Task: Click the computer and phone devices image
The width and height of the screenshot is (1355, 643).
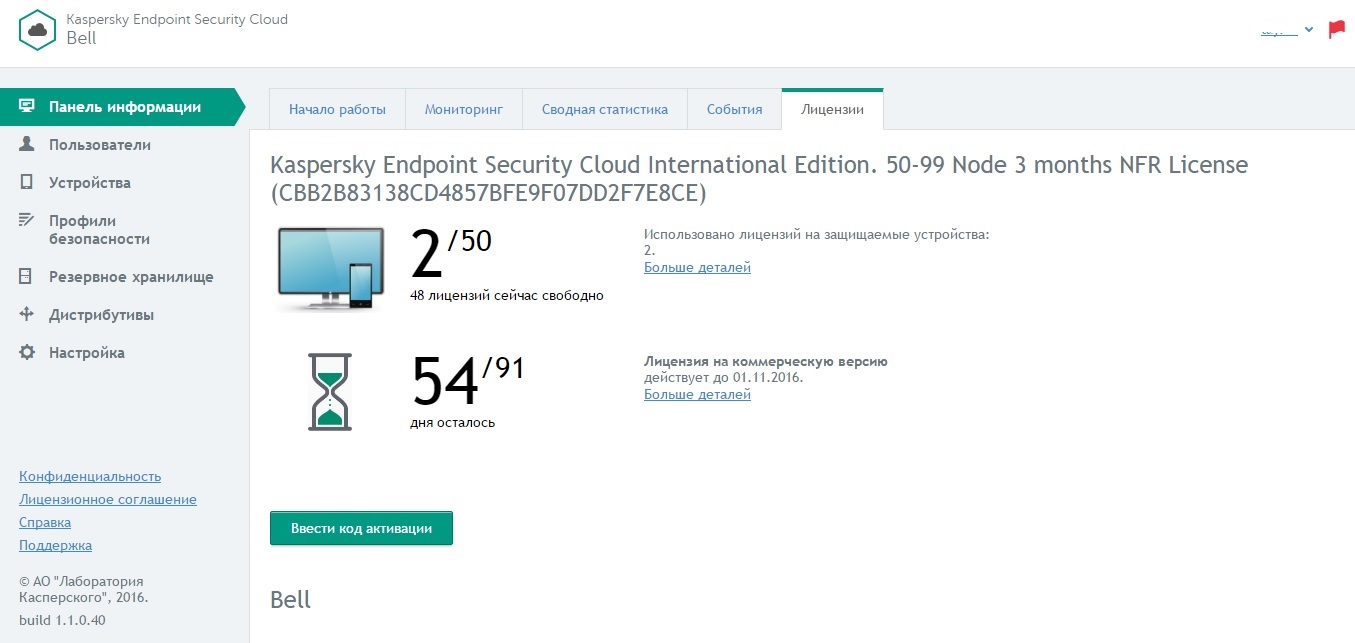Action: pos(329,268)
